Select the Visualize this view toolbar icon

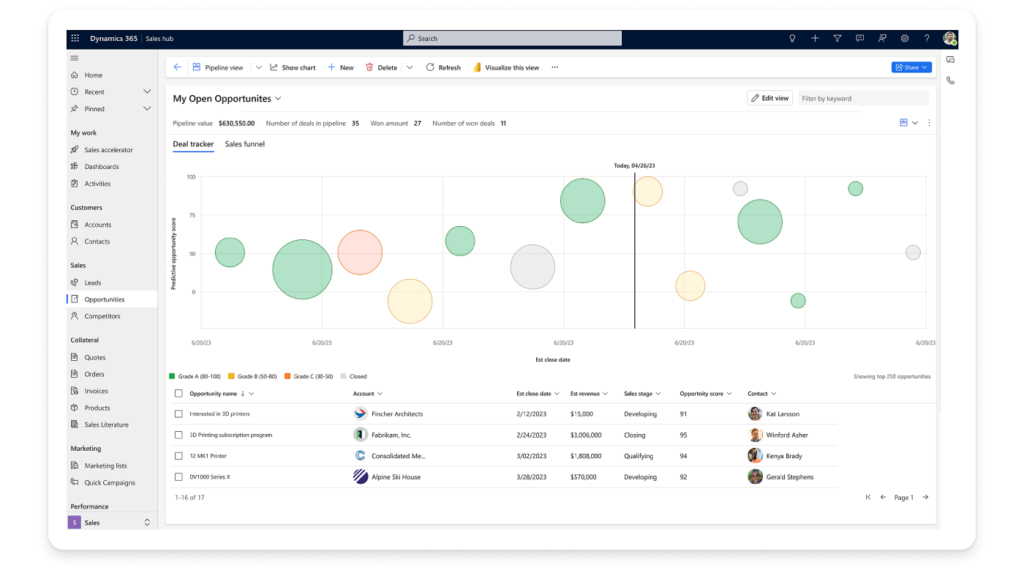477,67
